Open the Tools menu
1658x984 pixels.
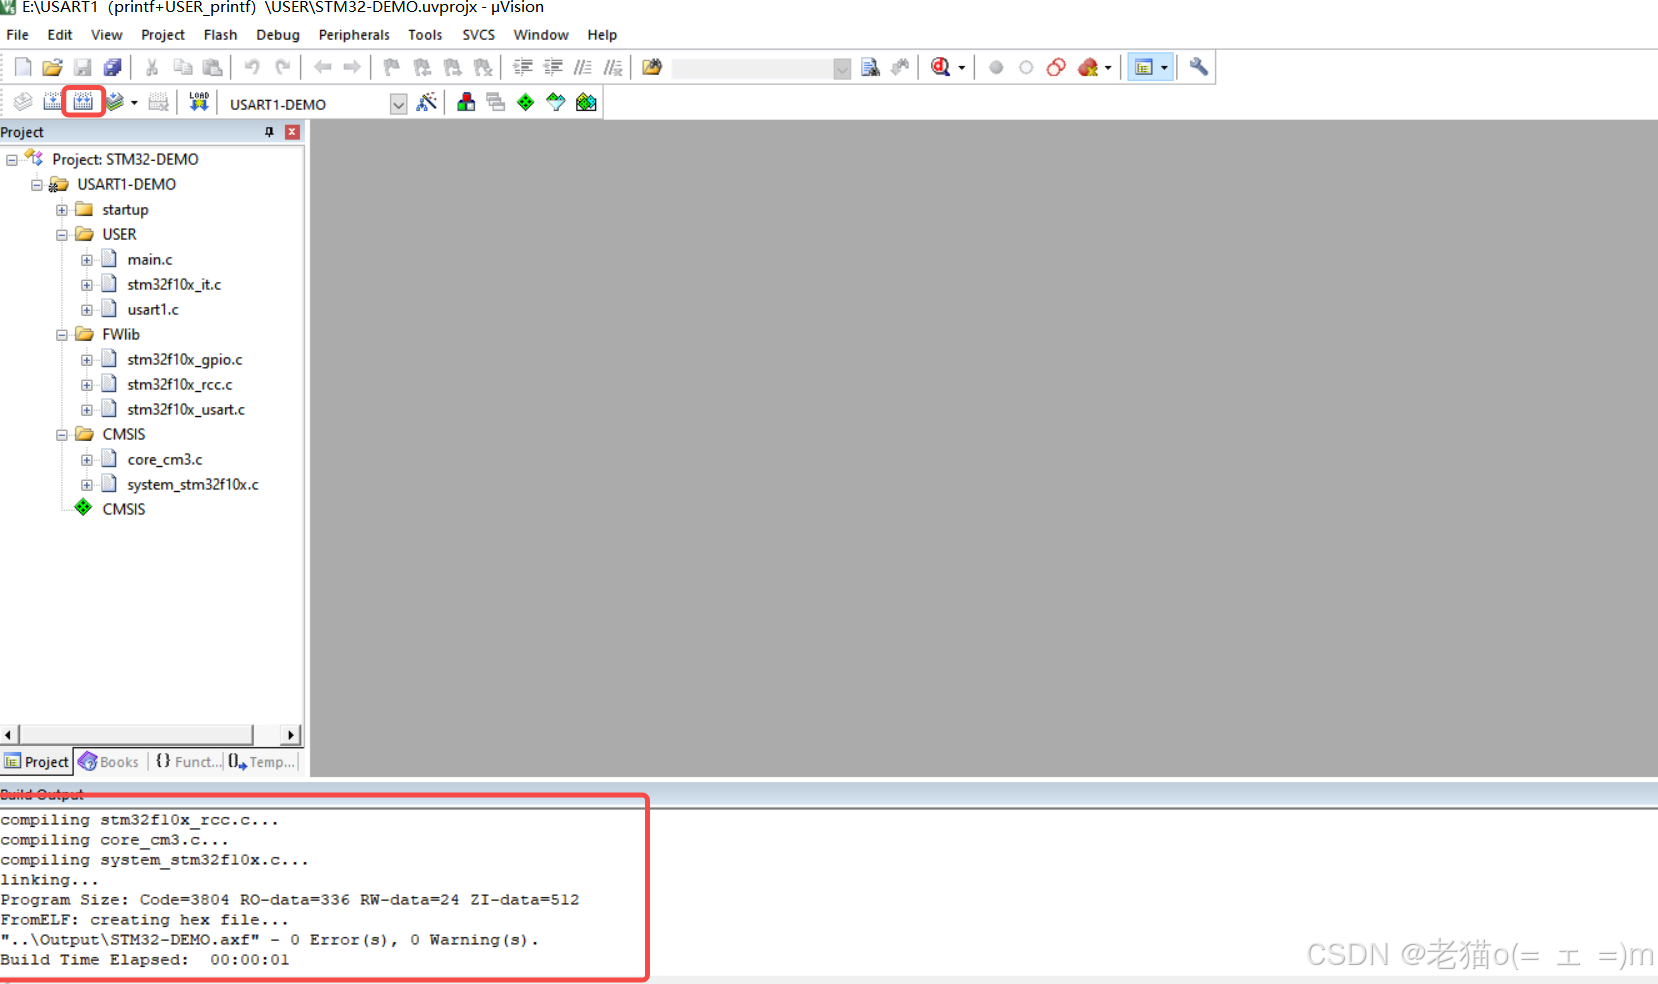(425, 35)
